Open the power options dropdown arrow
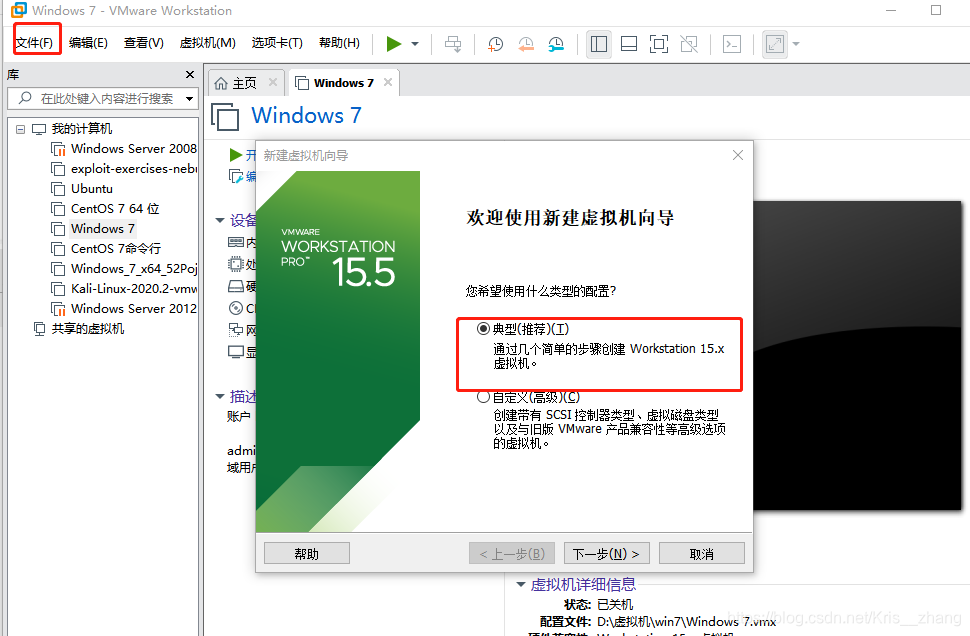This screenshot has height=636, width=970. coord(415,44)
